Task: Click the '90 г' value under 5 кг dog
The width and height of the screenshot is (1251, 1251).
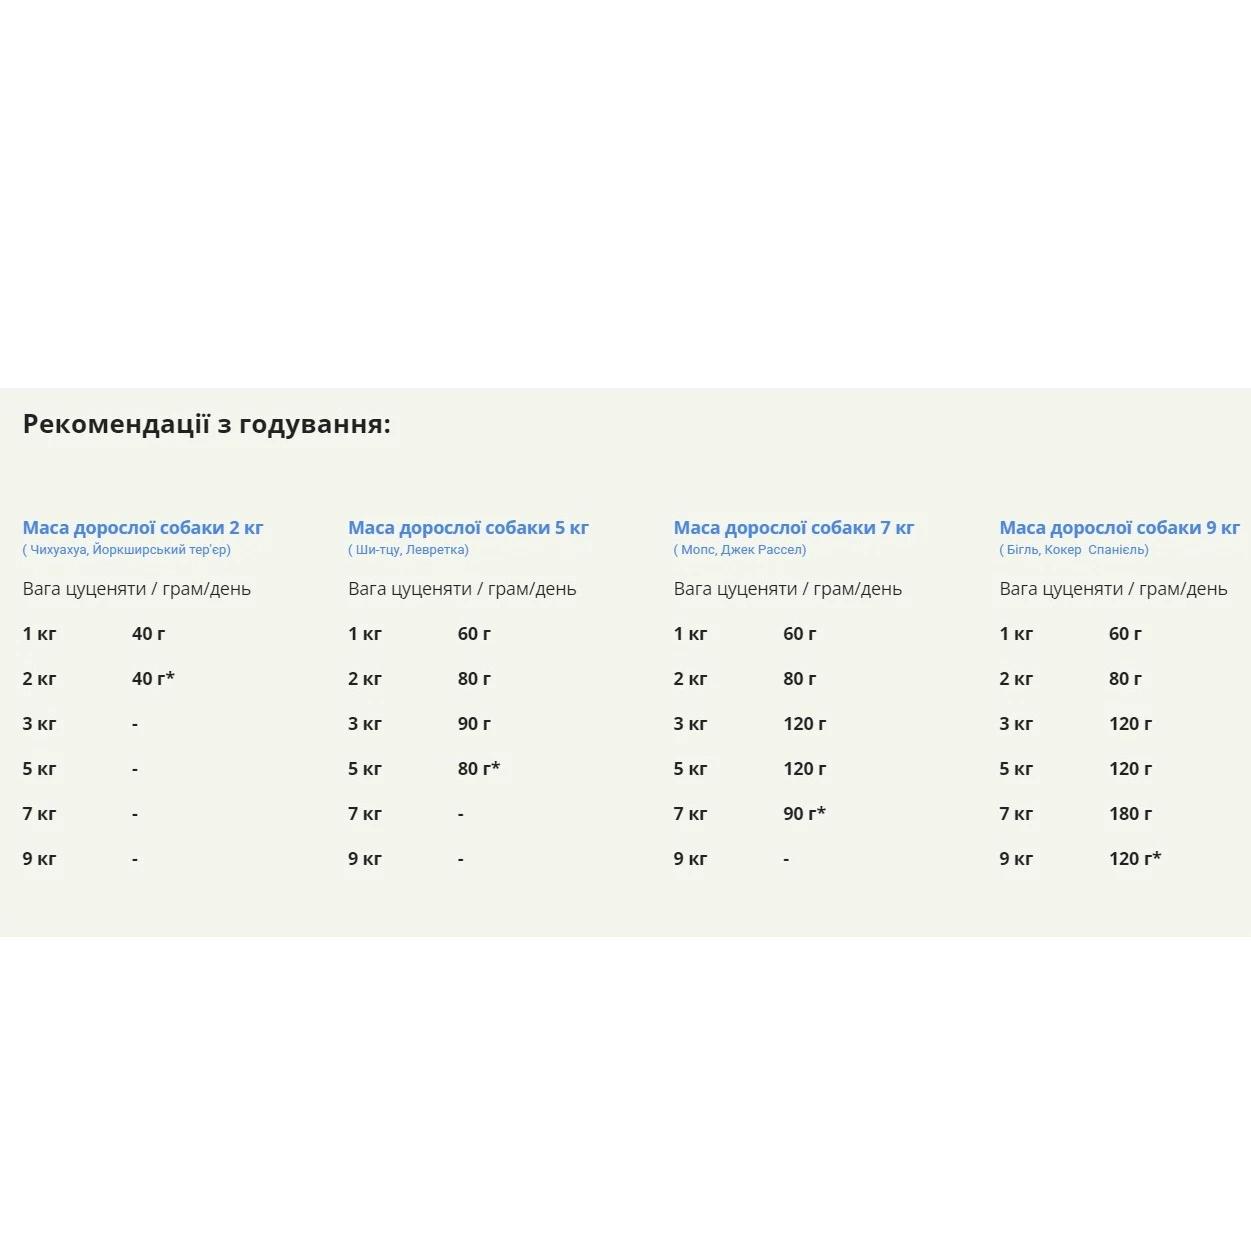Action: [474, 724]
